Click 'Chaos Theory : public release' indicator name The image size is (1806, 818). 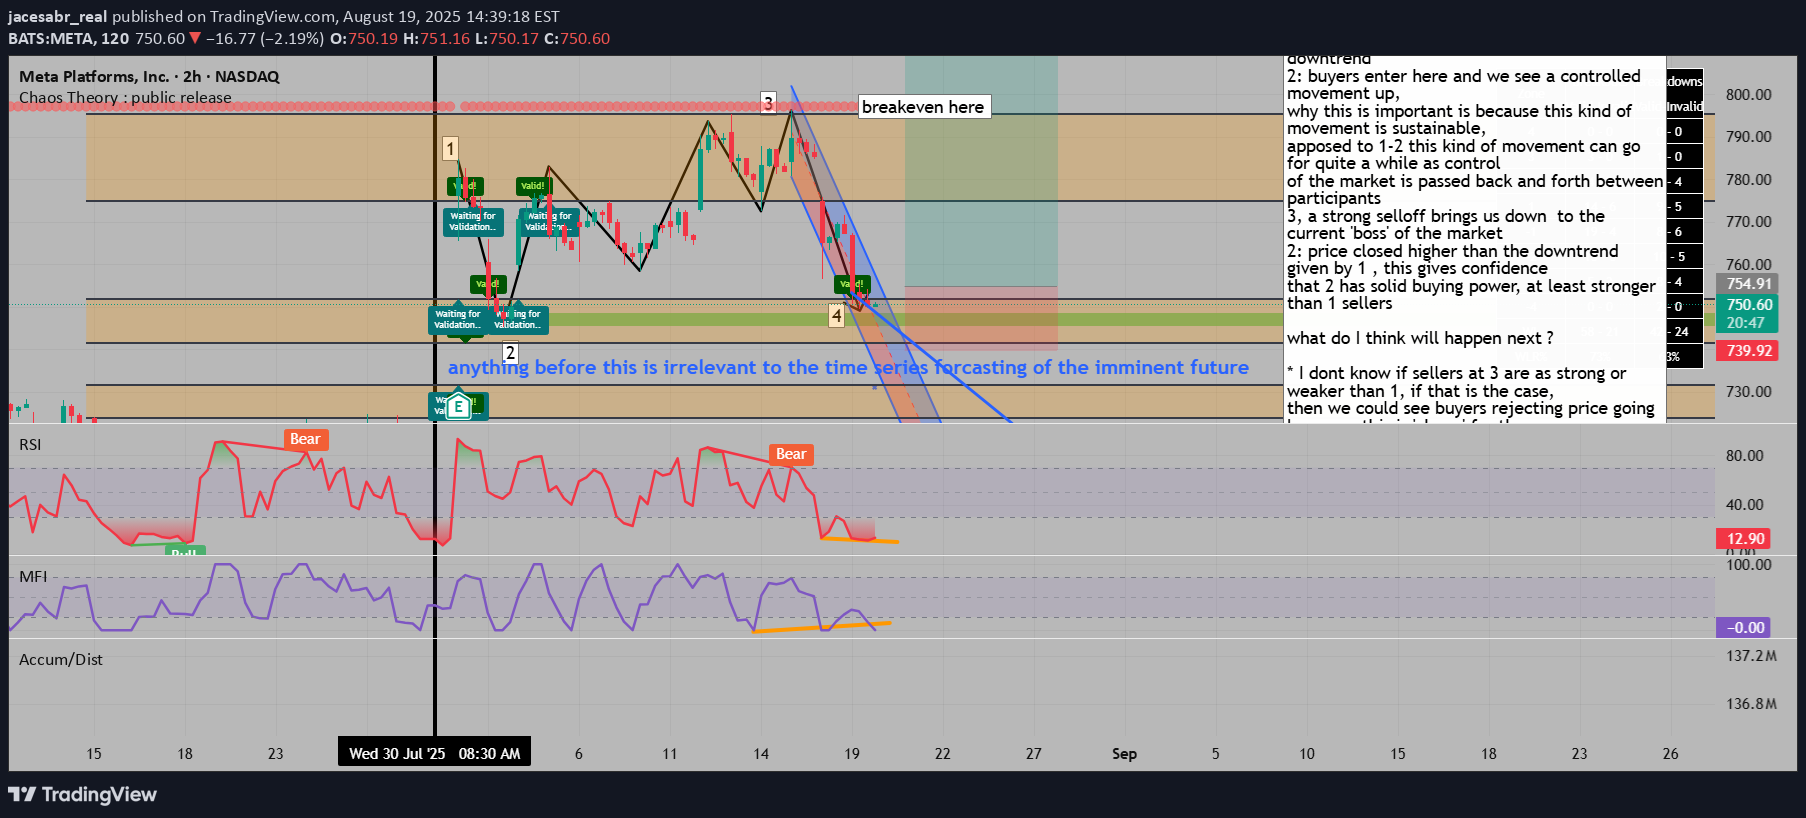pyautogui.click(x=125, y=98)
